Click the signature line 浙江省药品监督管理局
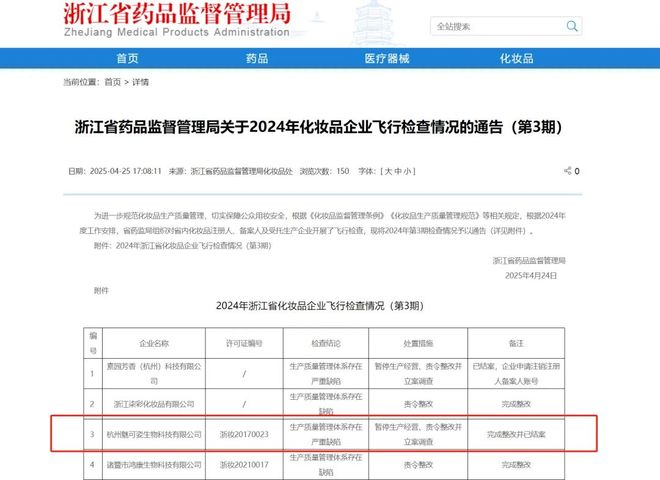Screen dimensions: 660x480 click(x=529, y=260)
